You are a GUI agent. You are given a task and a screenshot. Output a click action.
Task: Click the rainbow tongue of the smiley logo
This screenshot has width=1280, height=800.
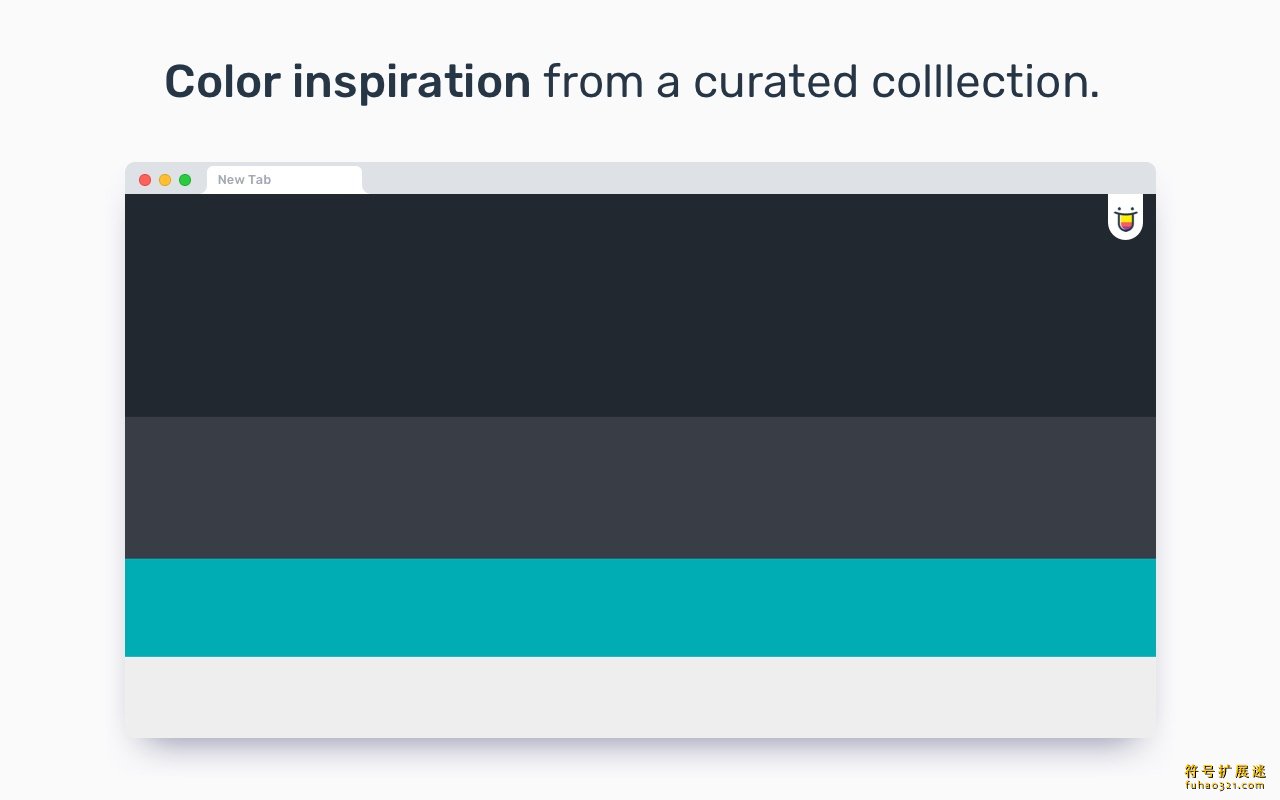1126,226
